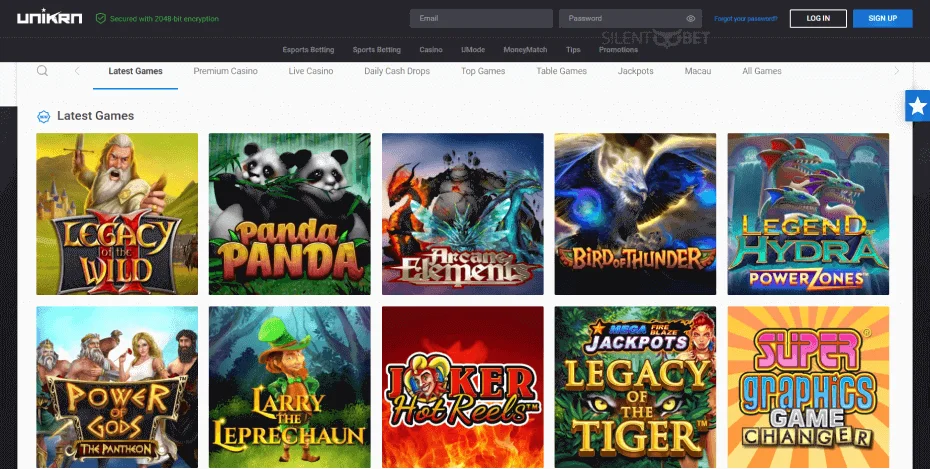Click the SIGN UP button
The height and width of the screenshot is (469, 930).
(883, 18)
